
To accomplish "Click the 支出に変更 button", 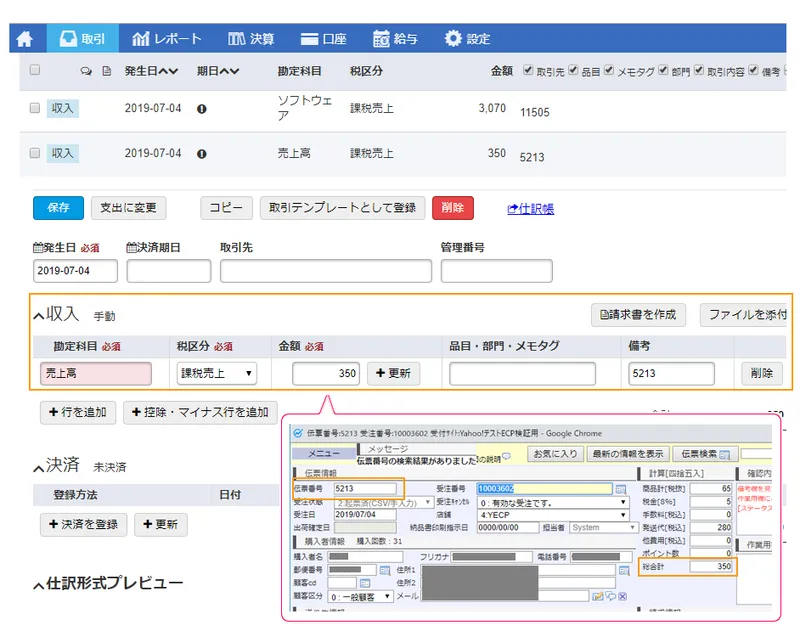I will [x=129, y=208].
